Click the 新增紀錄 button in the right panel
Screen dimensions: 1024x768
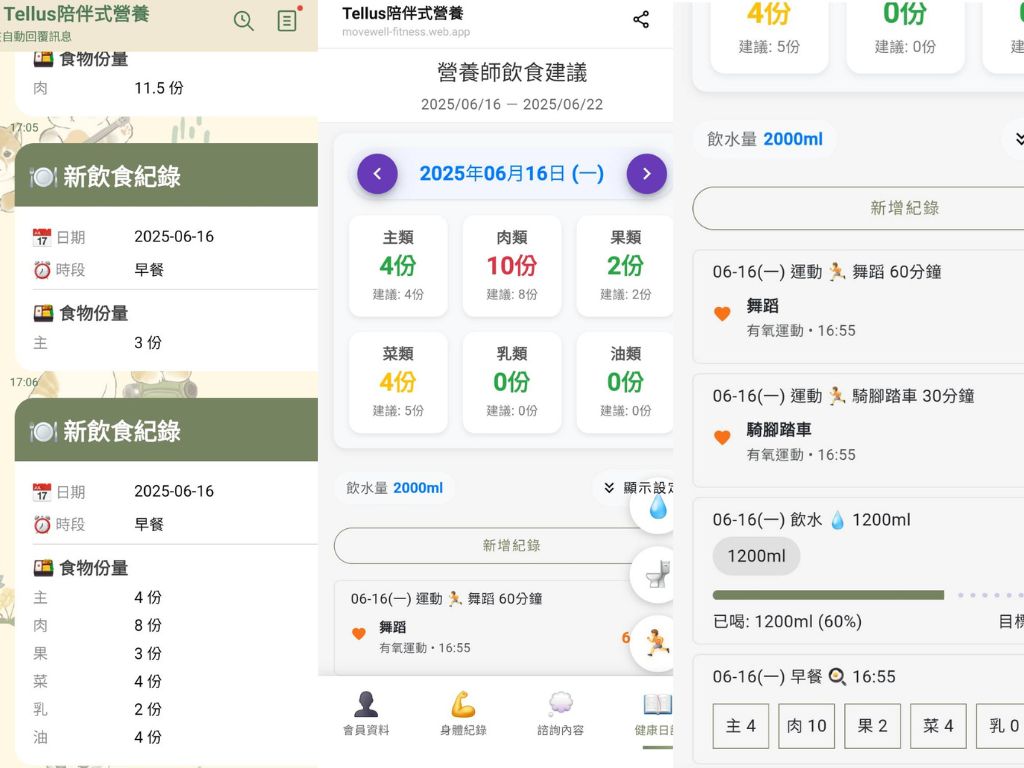(858, 208)
